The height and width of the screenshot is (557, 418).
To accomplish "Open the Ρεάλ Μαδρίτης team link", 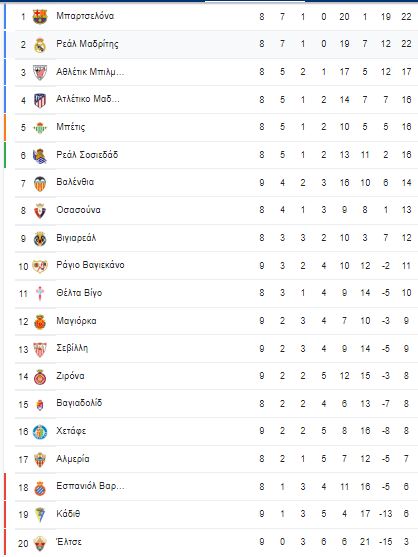I will point(87,44).
